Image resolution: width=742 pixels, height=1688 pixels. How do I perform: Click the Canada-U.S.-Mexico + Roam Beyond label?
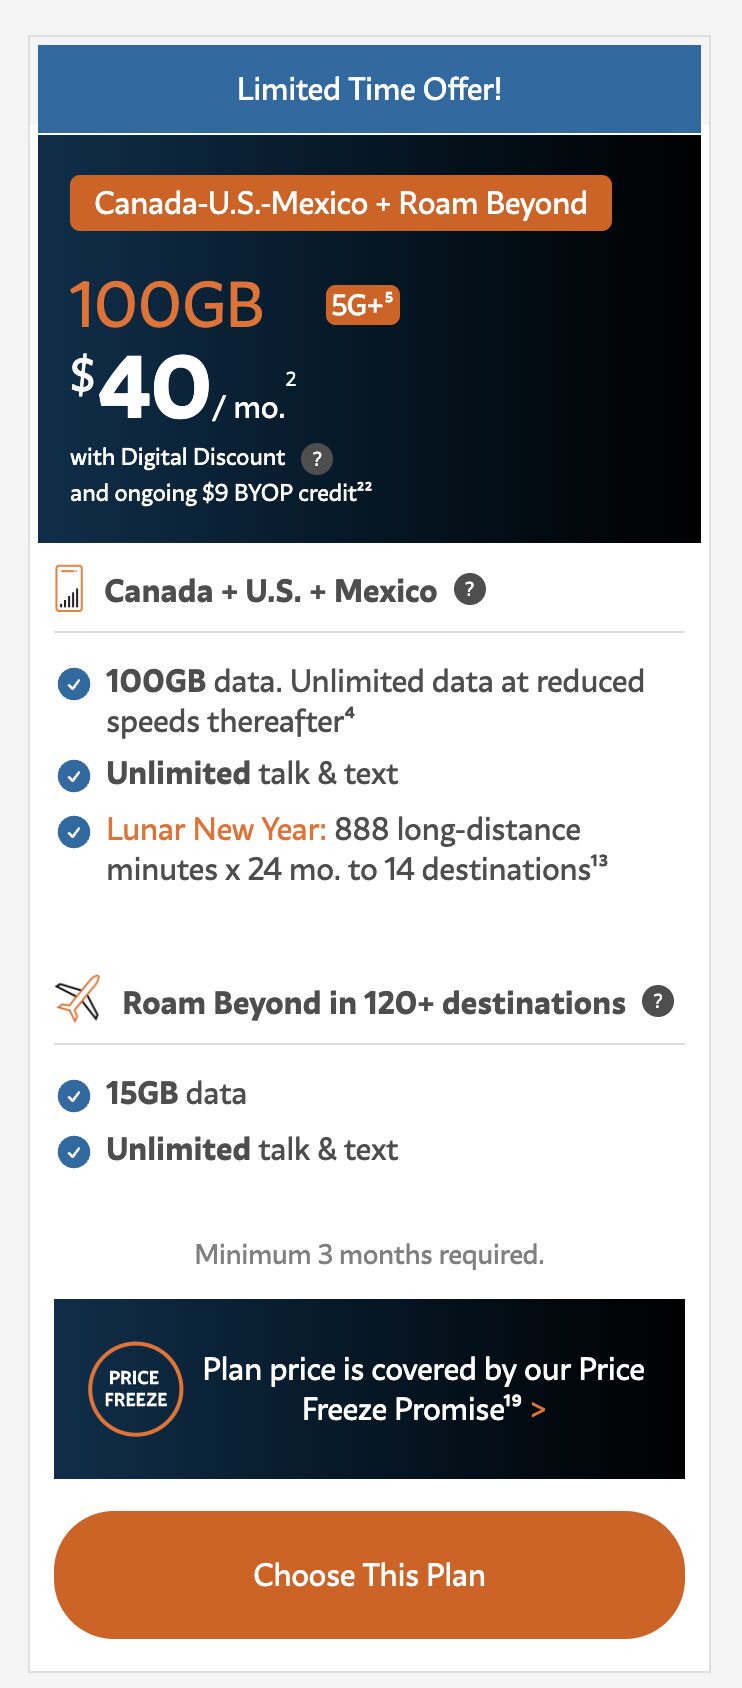pyautogui.click(x=340, y=203)
